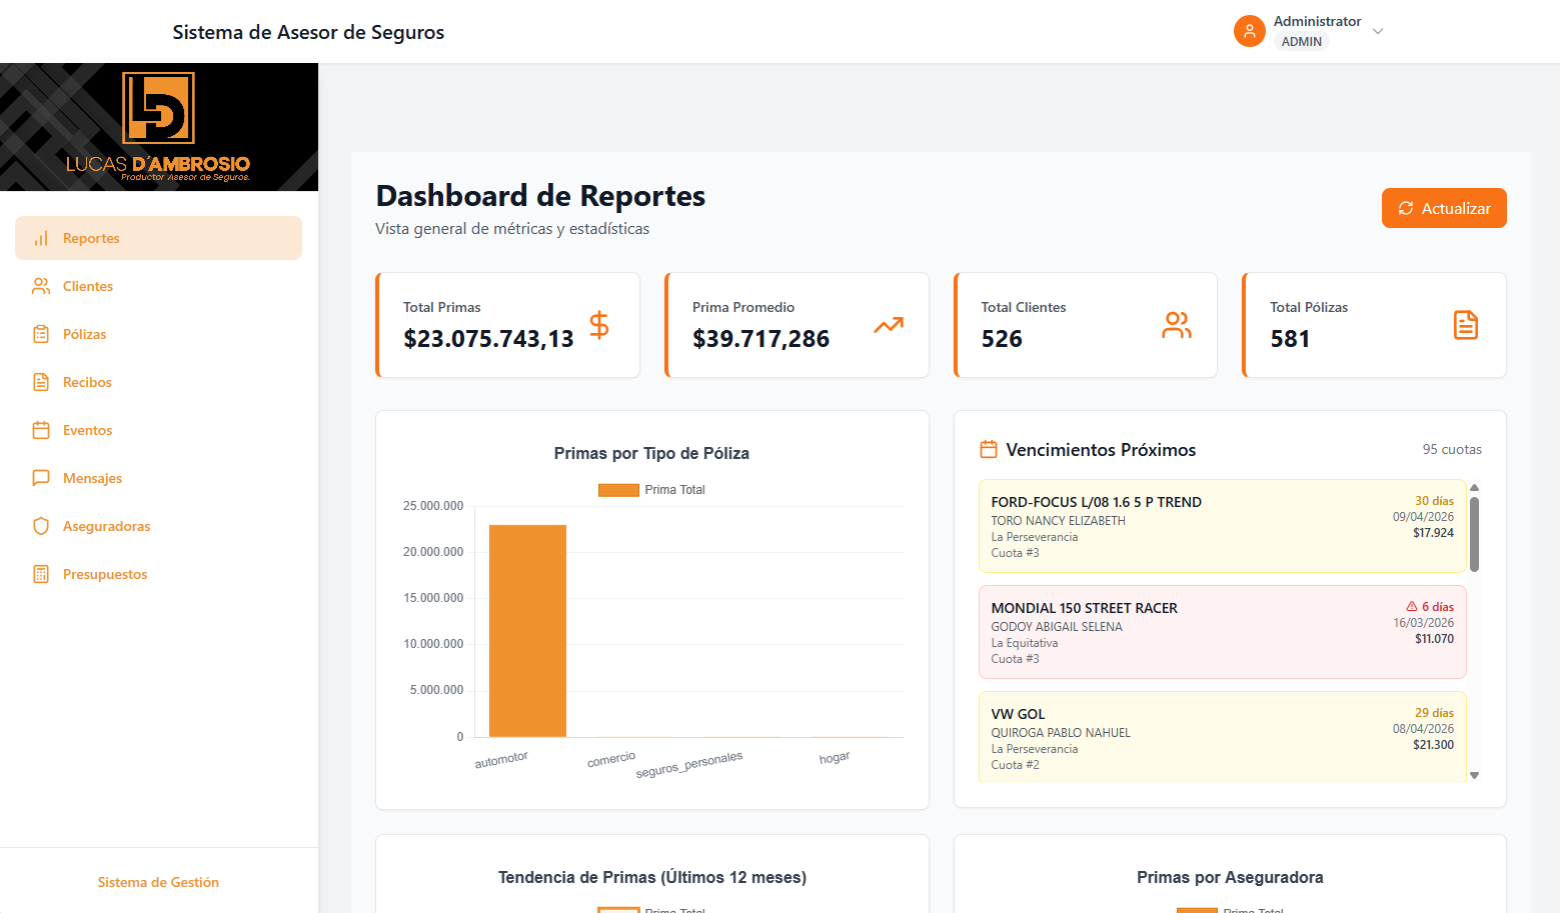Click the Reportes bar chart icon

coord(41,238)
